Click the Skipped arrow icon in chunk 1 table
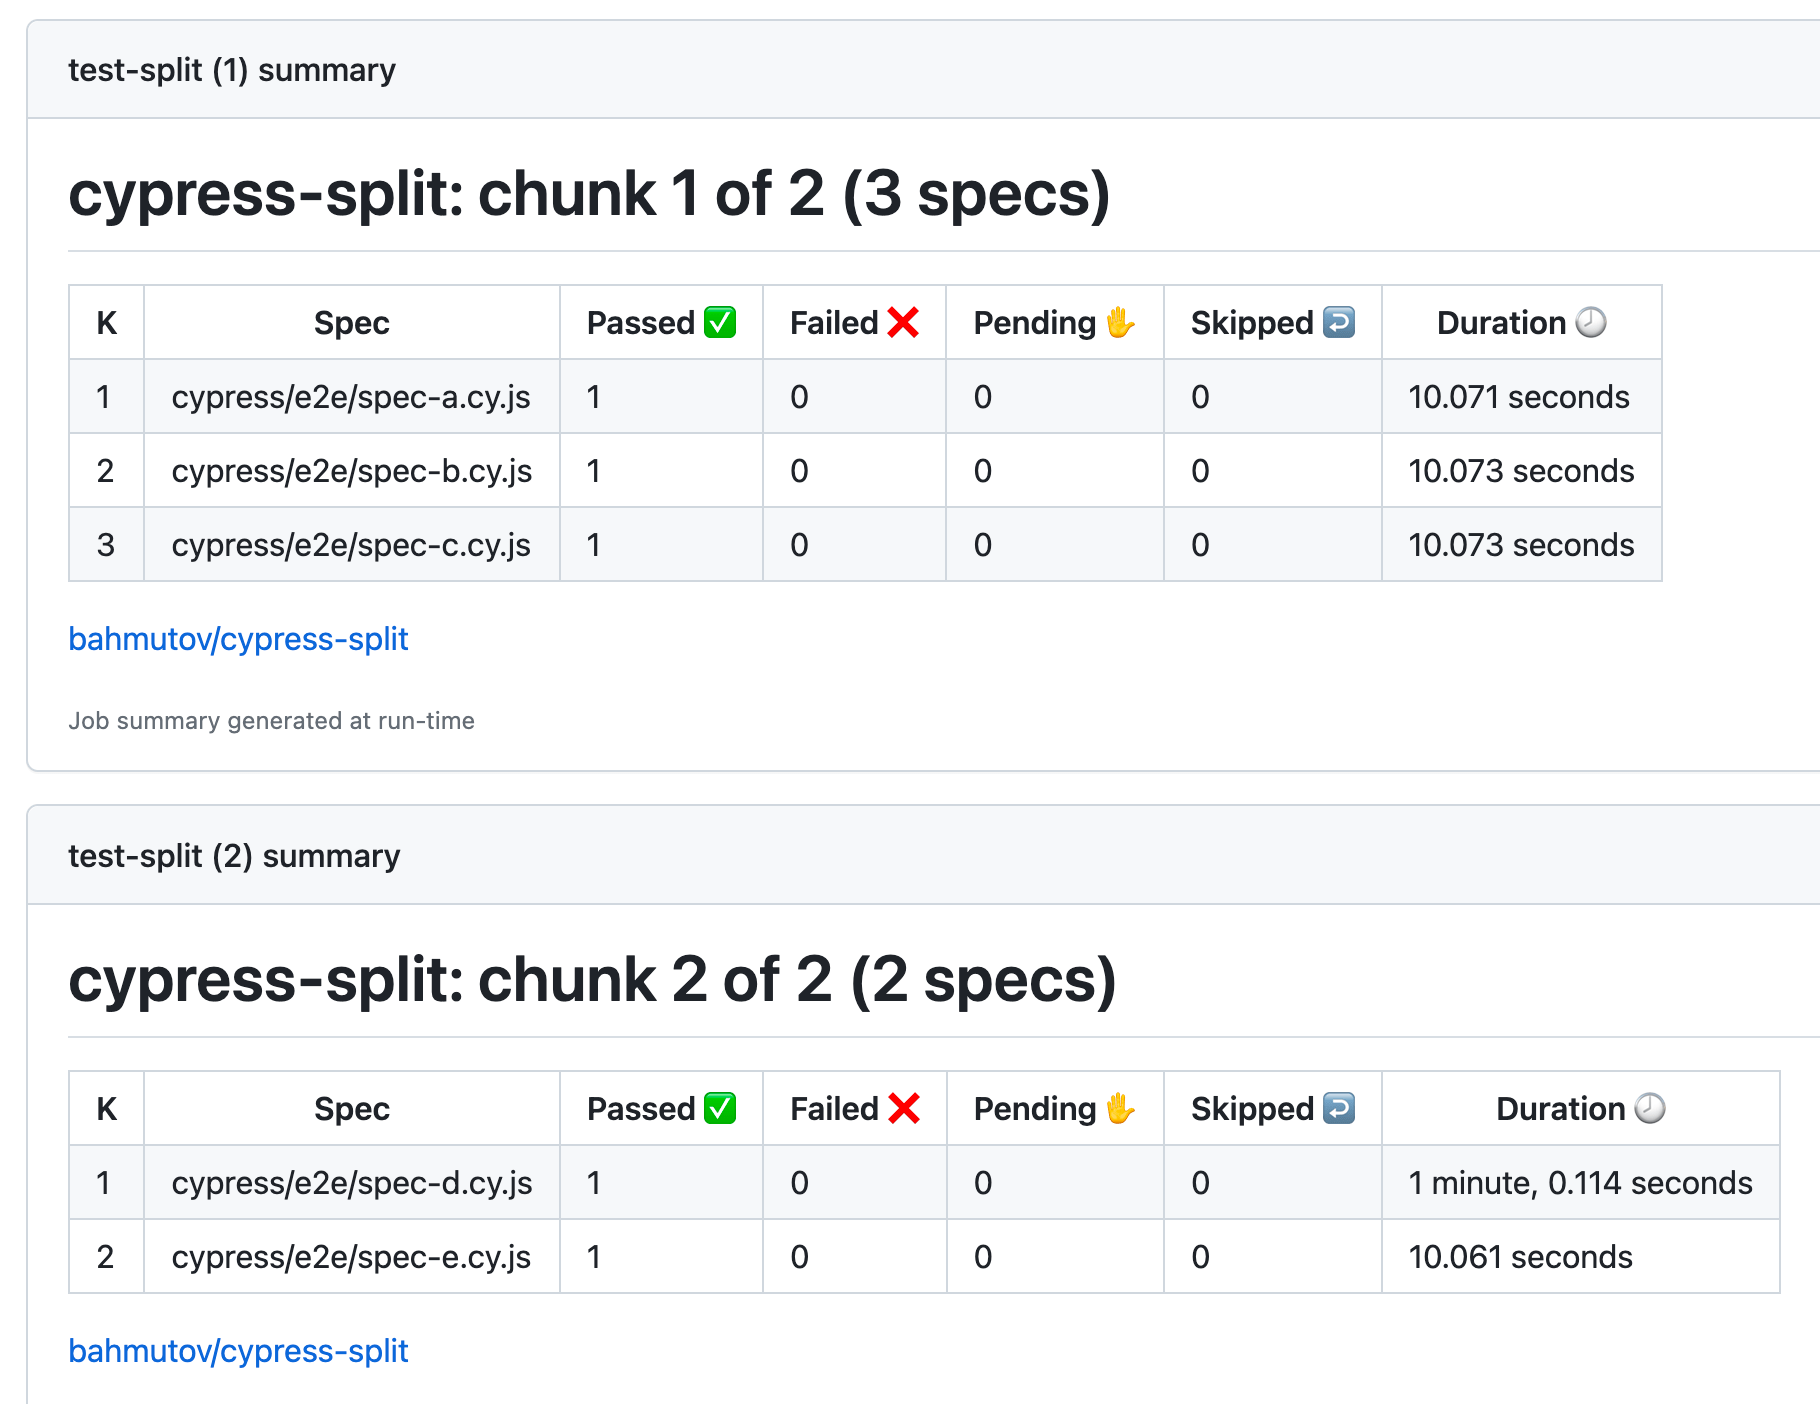 point(1338,322)
